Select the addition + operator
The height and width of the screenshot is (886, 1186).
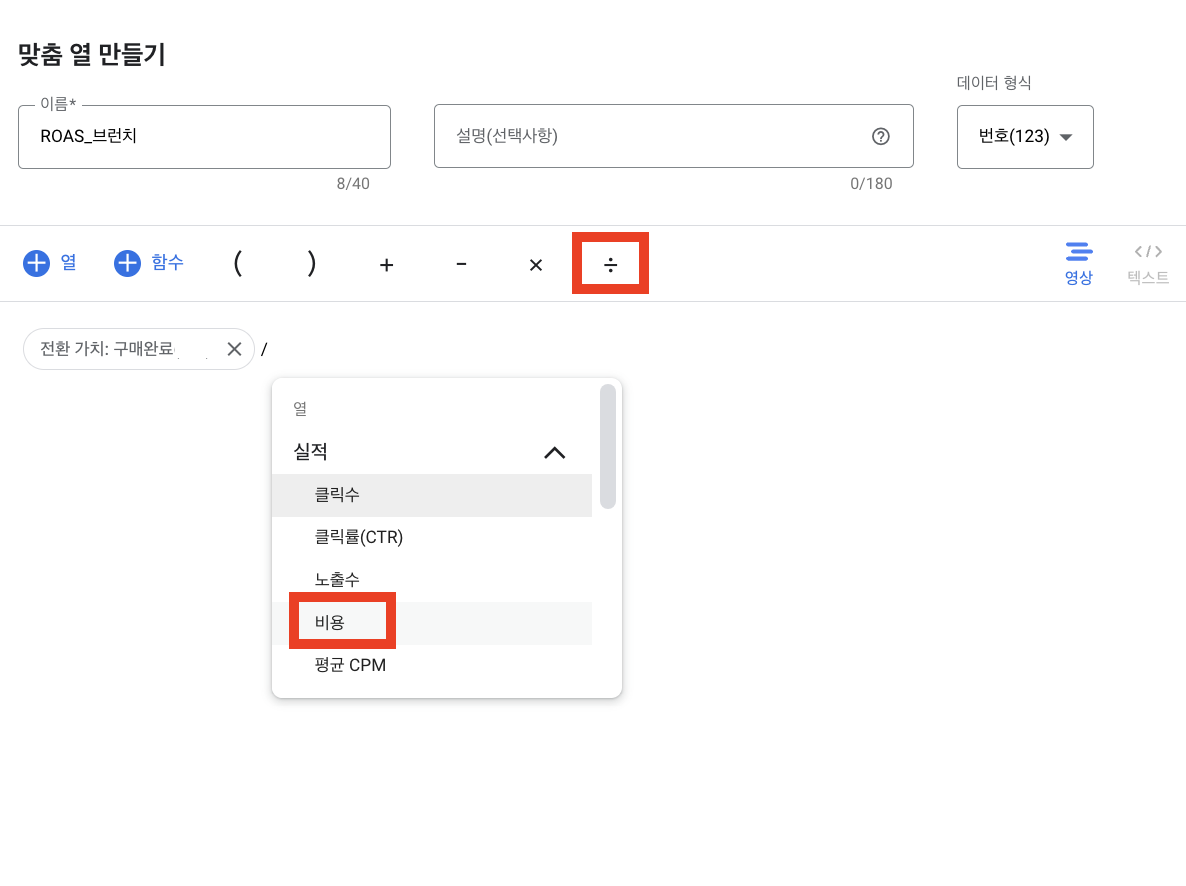(386, 264)
